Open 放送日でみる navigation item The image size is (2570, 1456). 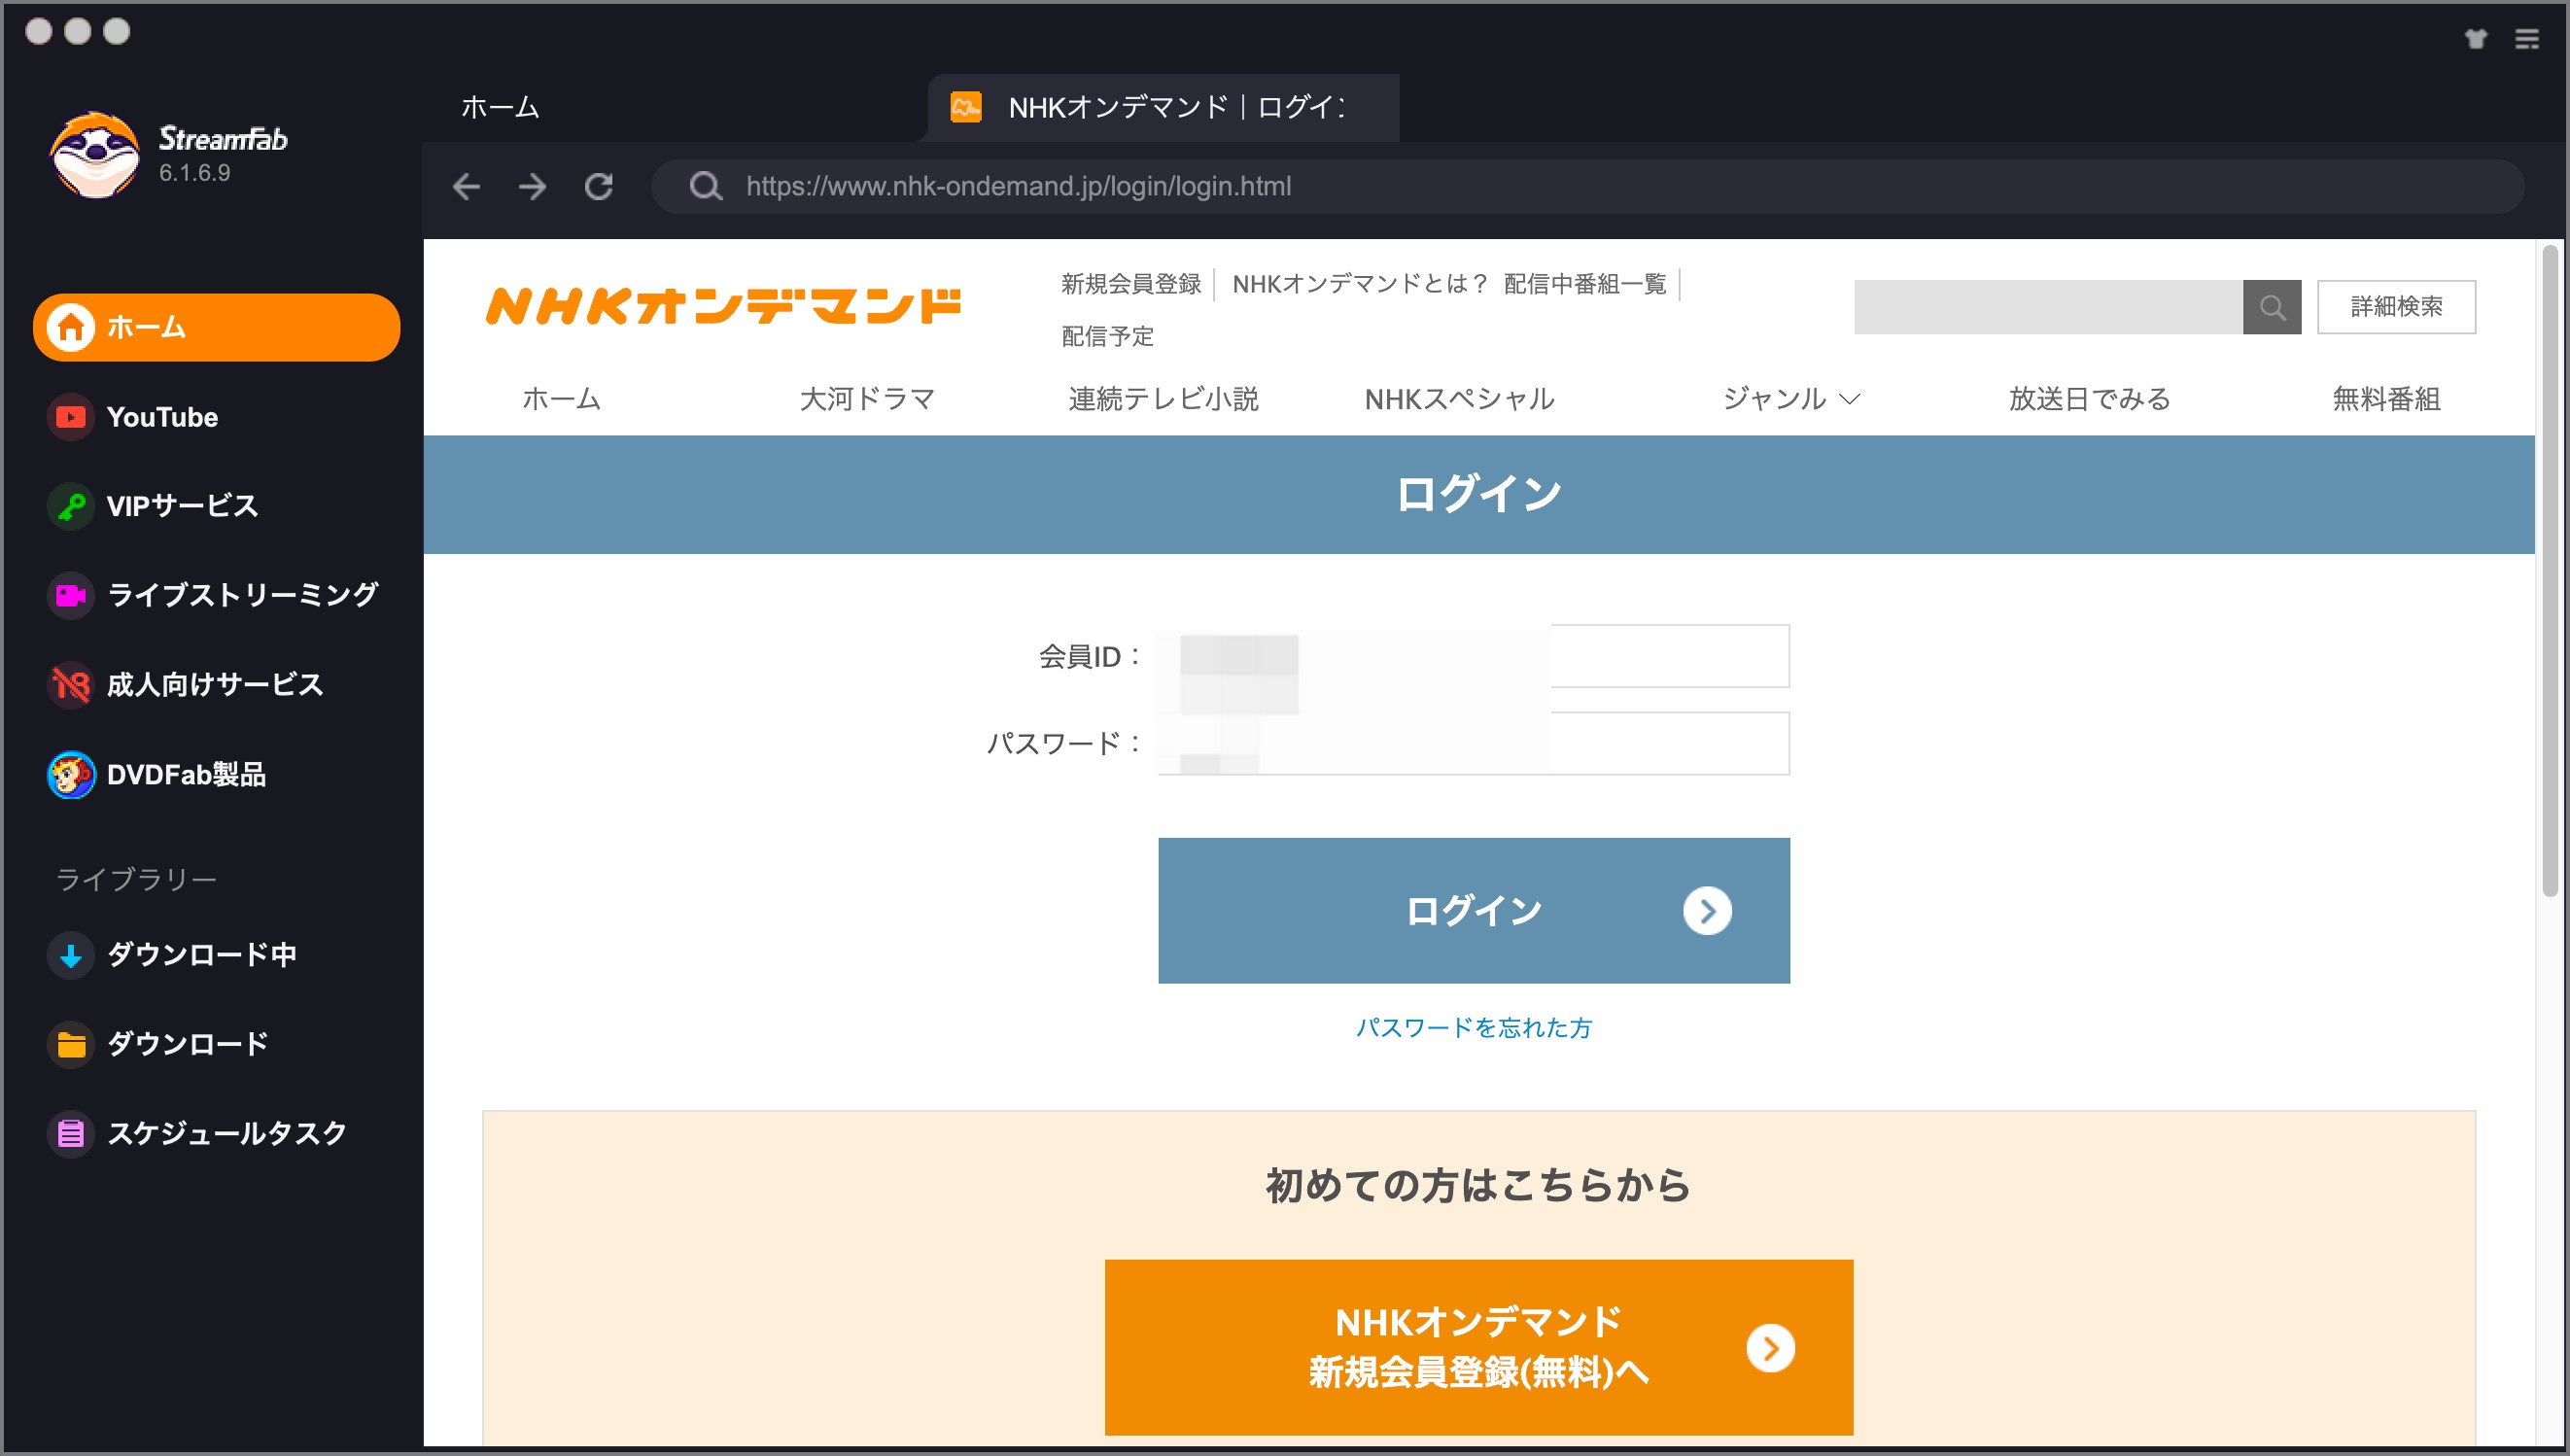2089,399
